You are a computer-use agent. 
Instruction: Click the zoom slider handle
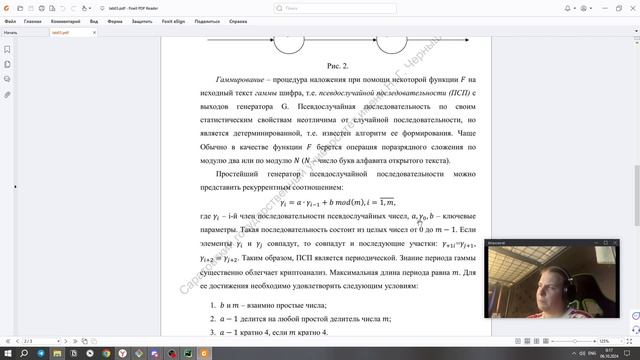575,341
